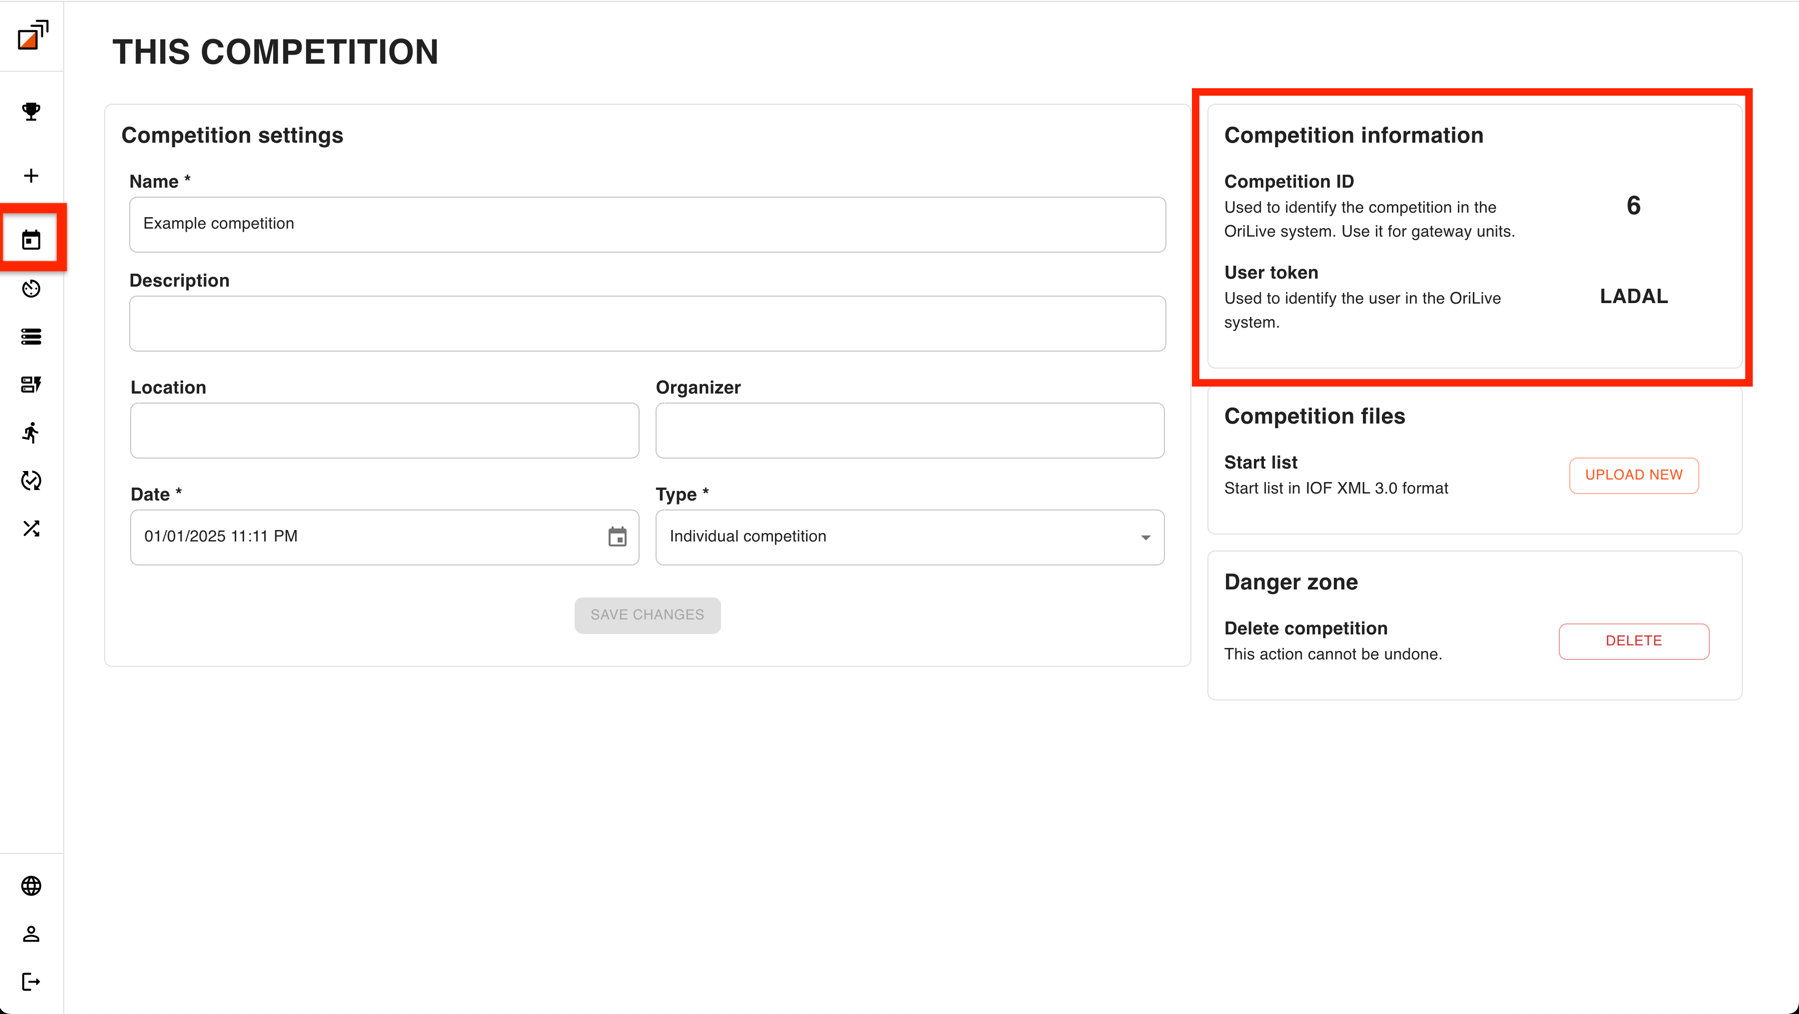
Task: Click the THIS COMPETITION page title
Action: point(275,52)
